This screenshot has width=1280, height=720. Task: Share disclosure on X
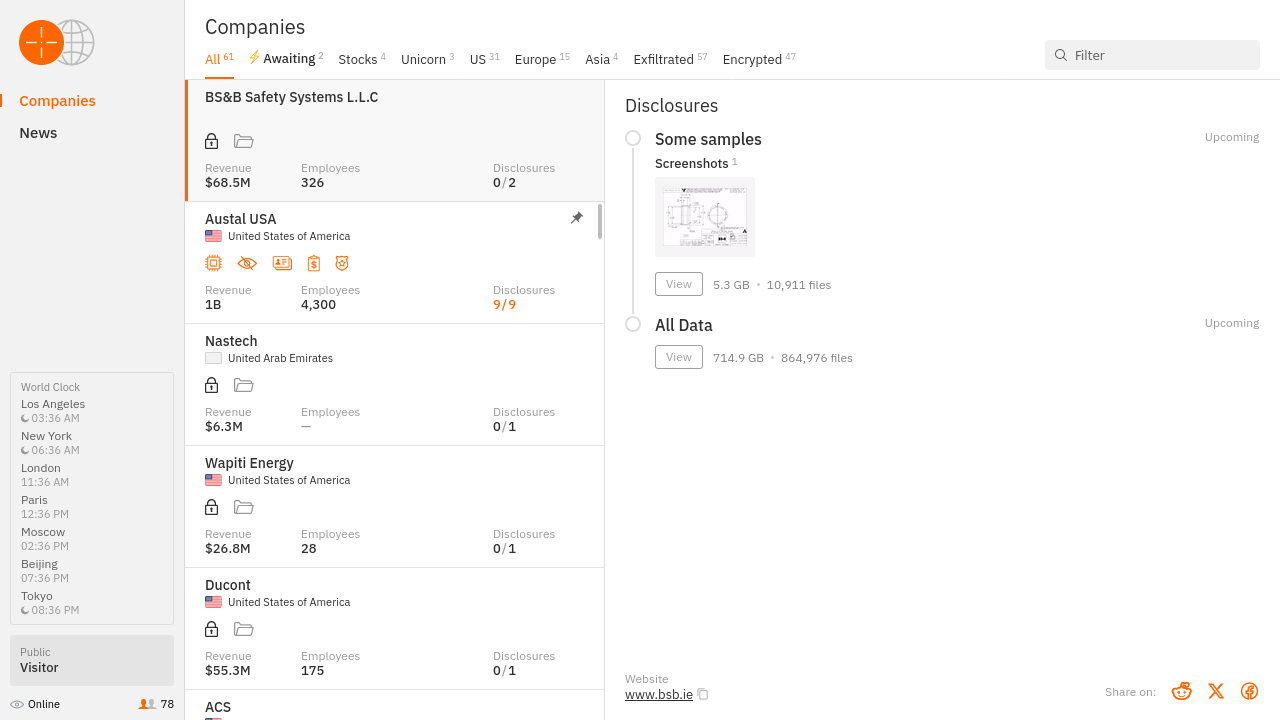tap(1215, 691)
